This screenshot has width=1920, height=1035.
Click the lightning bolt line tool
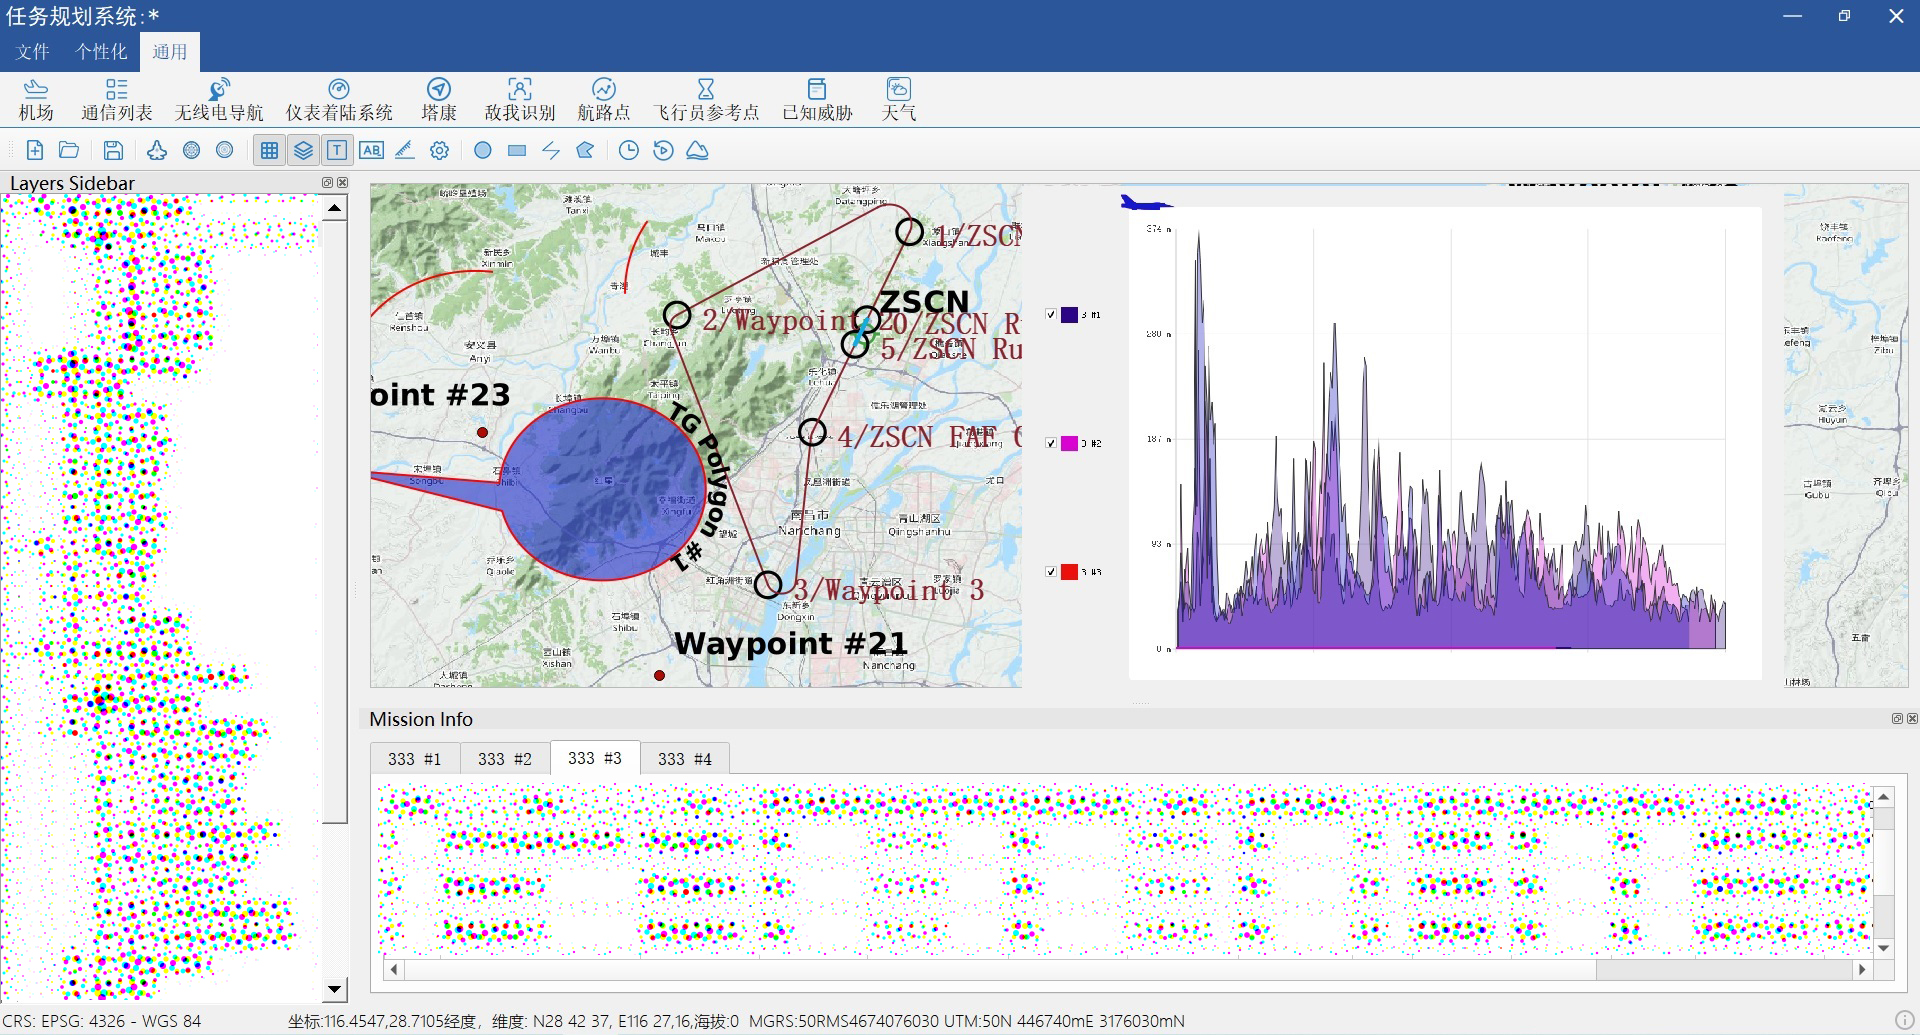click(x=551, y=150)
